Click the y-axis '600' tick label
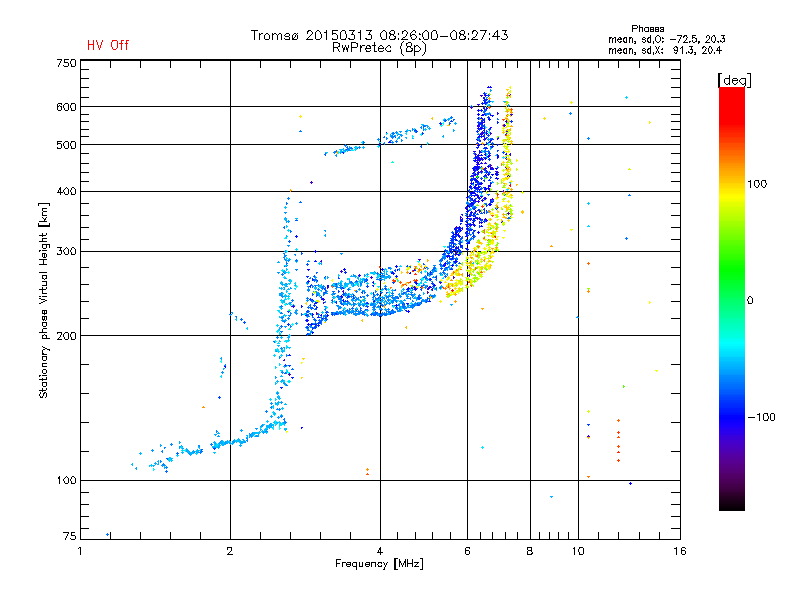The image size is (800, 600). coord(66,107)
